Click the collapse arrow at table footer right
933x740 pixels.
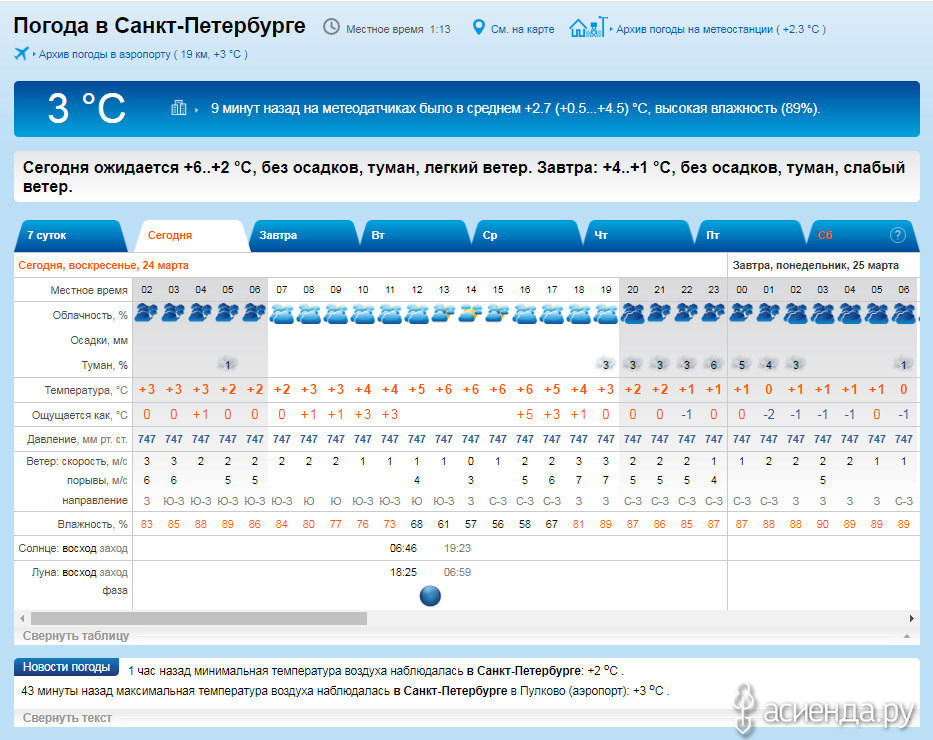point(907,636)
